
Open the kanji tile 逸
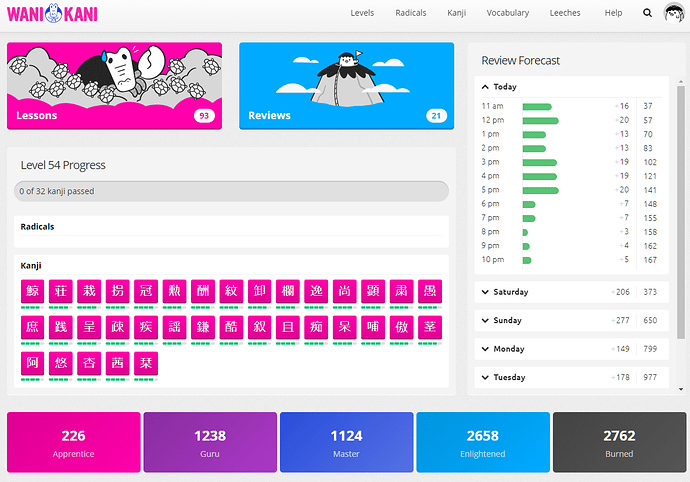click(x=316, y=291)
